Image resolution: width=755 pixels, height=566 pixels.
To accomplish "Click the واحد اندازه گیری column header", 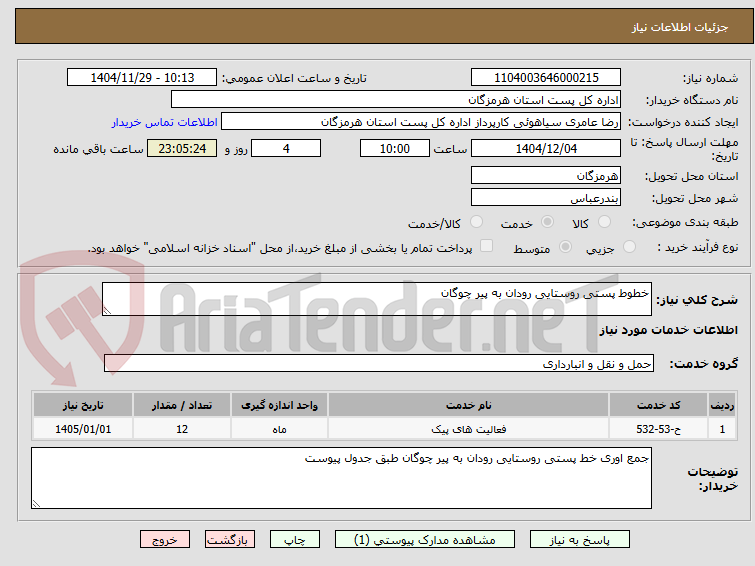I will (x=279, y=405).
